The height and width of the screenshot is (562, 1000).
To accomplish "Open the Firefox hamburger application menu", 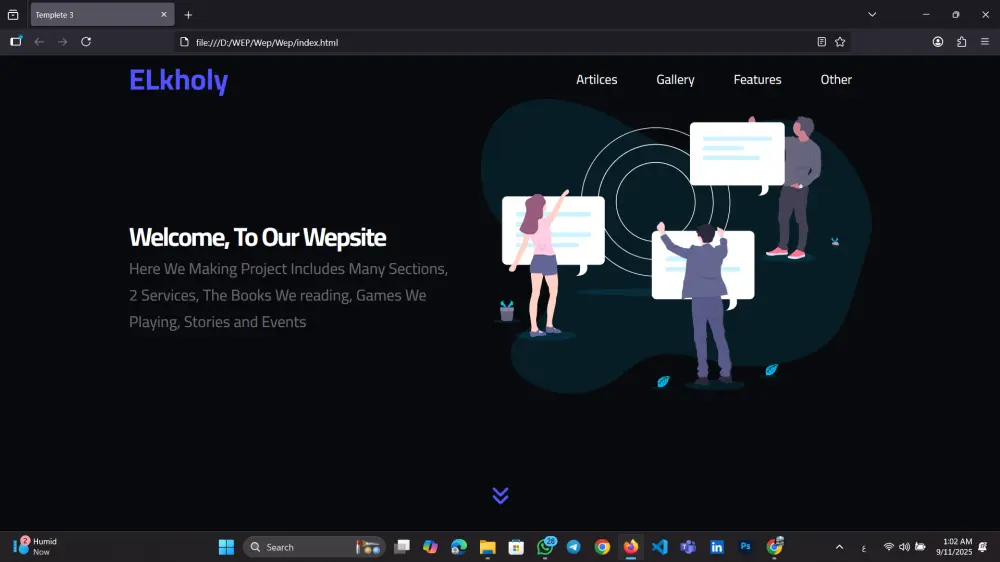I will (x=985, y=42).
